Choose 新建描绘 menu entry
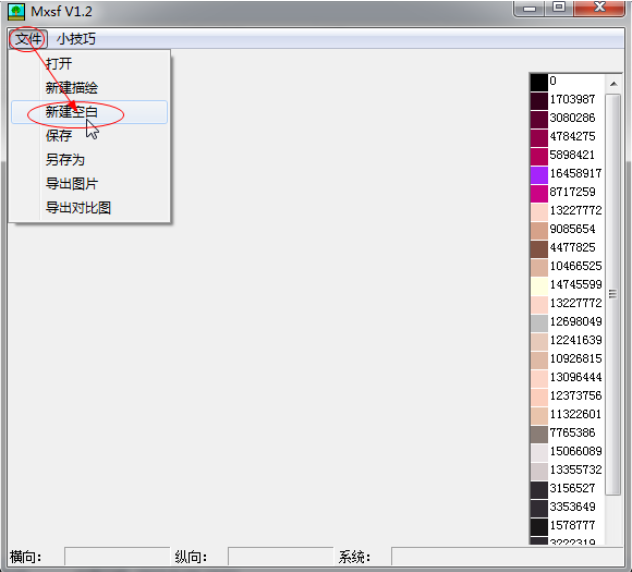Screen dimensions: 632x572 [72, 88]
